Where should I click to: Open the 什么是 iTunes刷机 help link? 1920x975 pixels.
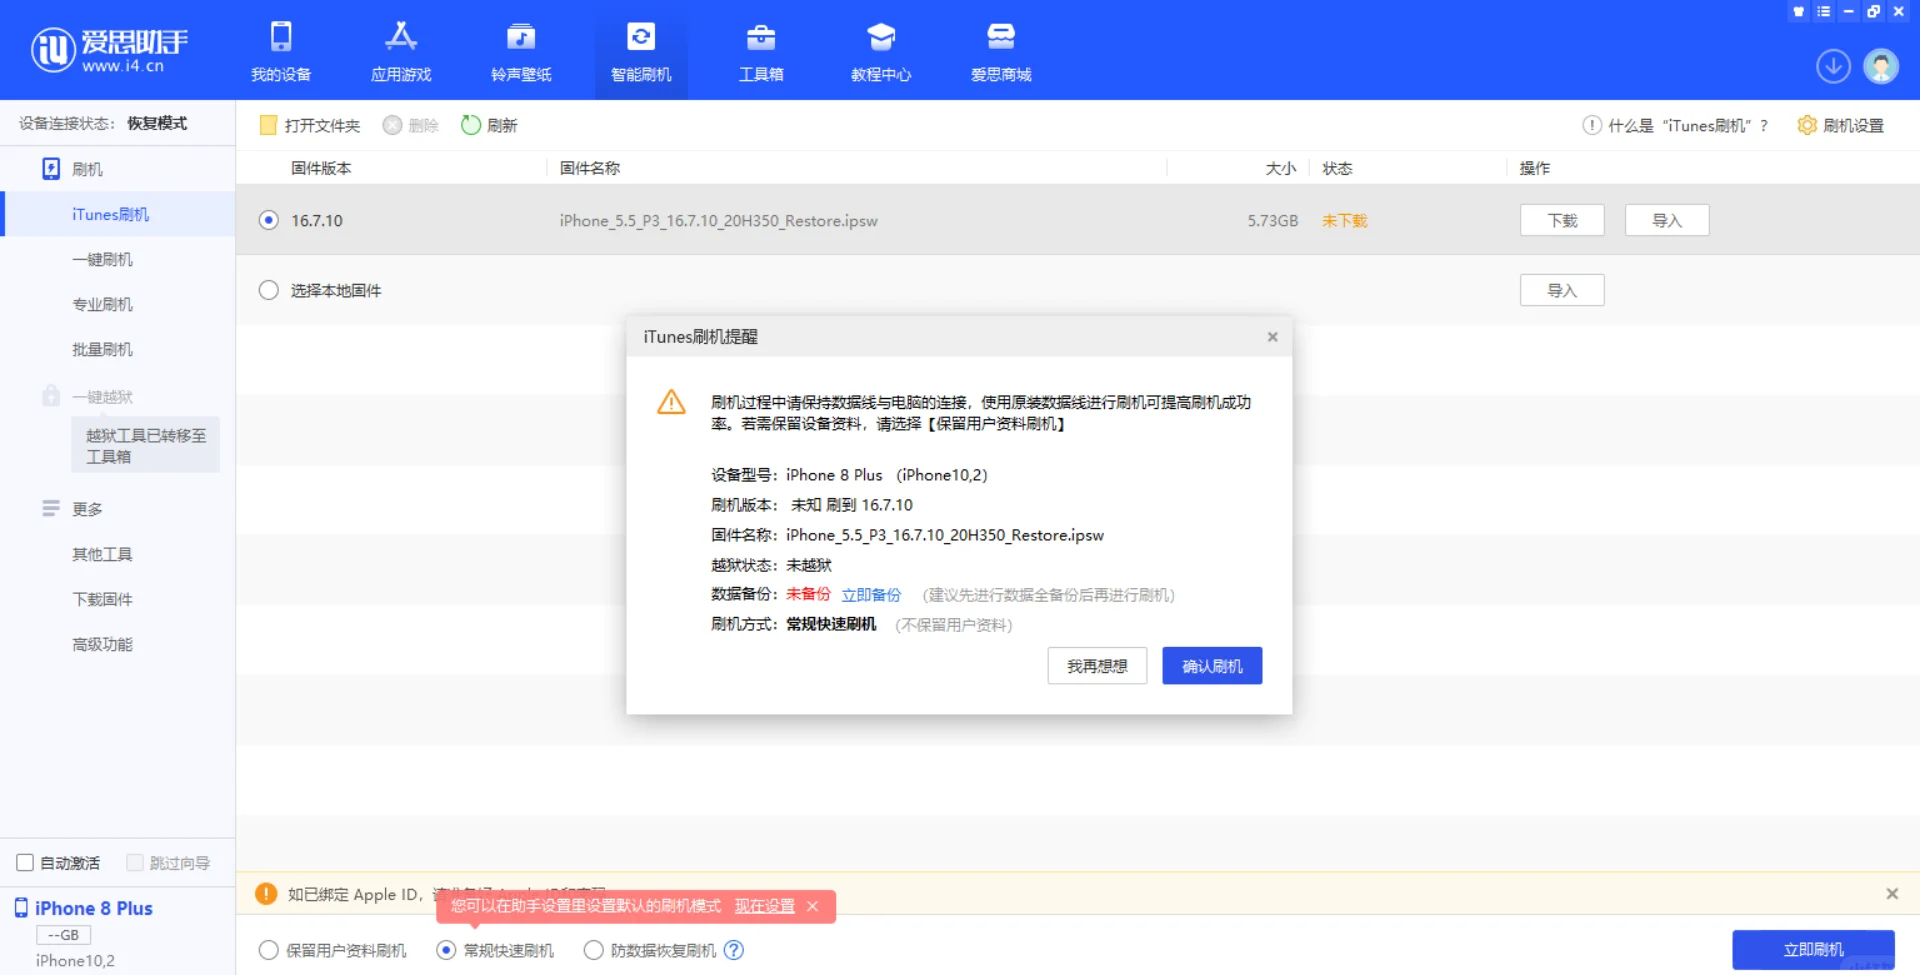pos(1675,125)
